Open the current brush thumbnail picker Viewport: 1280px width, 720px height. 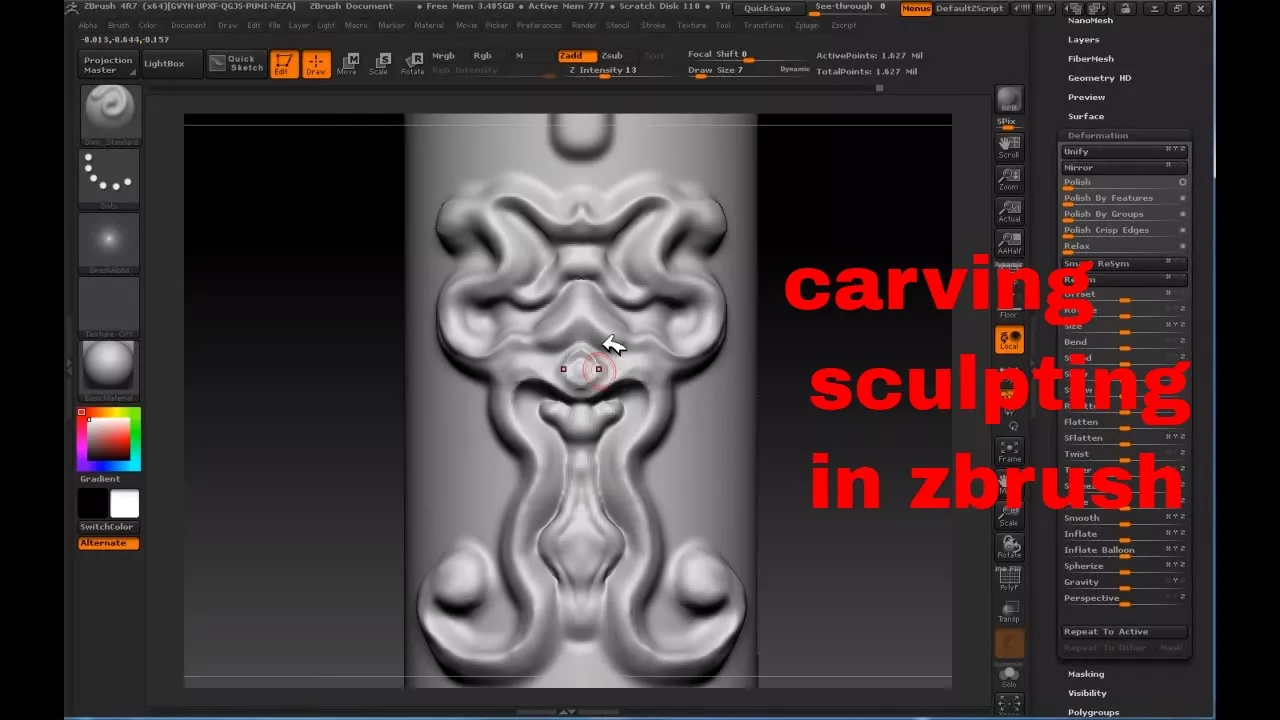(x=110, y=115)
